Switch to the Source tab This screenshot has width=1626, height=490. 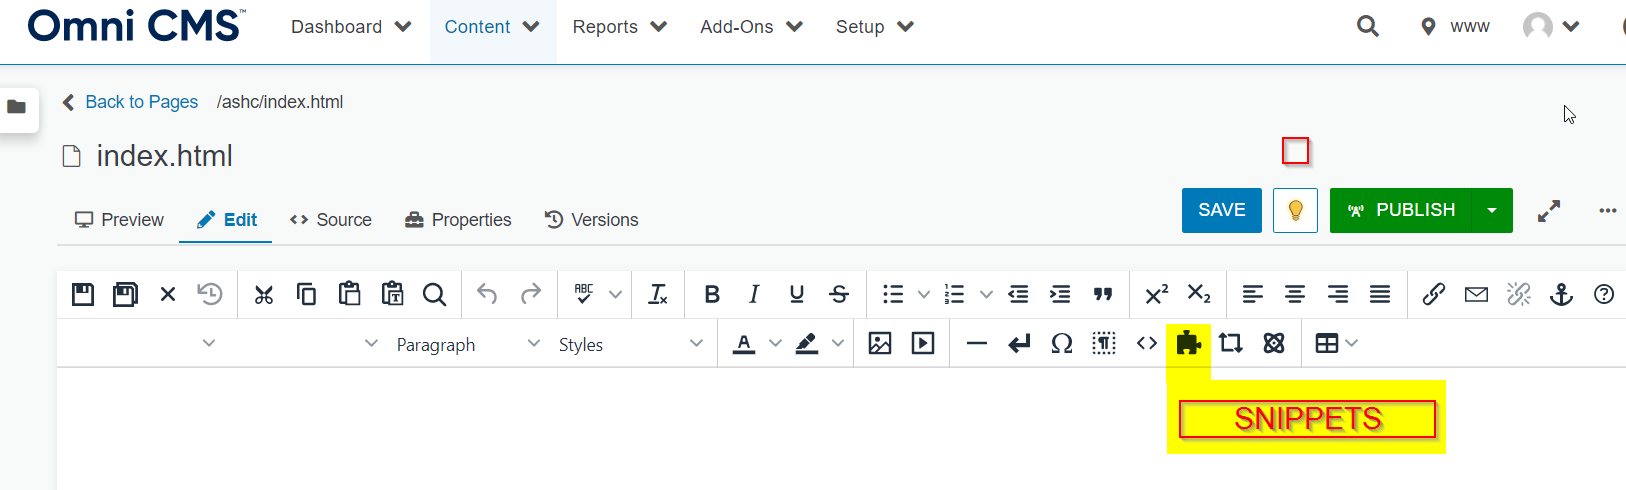click(x=331, y=220)
